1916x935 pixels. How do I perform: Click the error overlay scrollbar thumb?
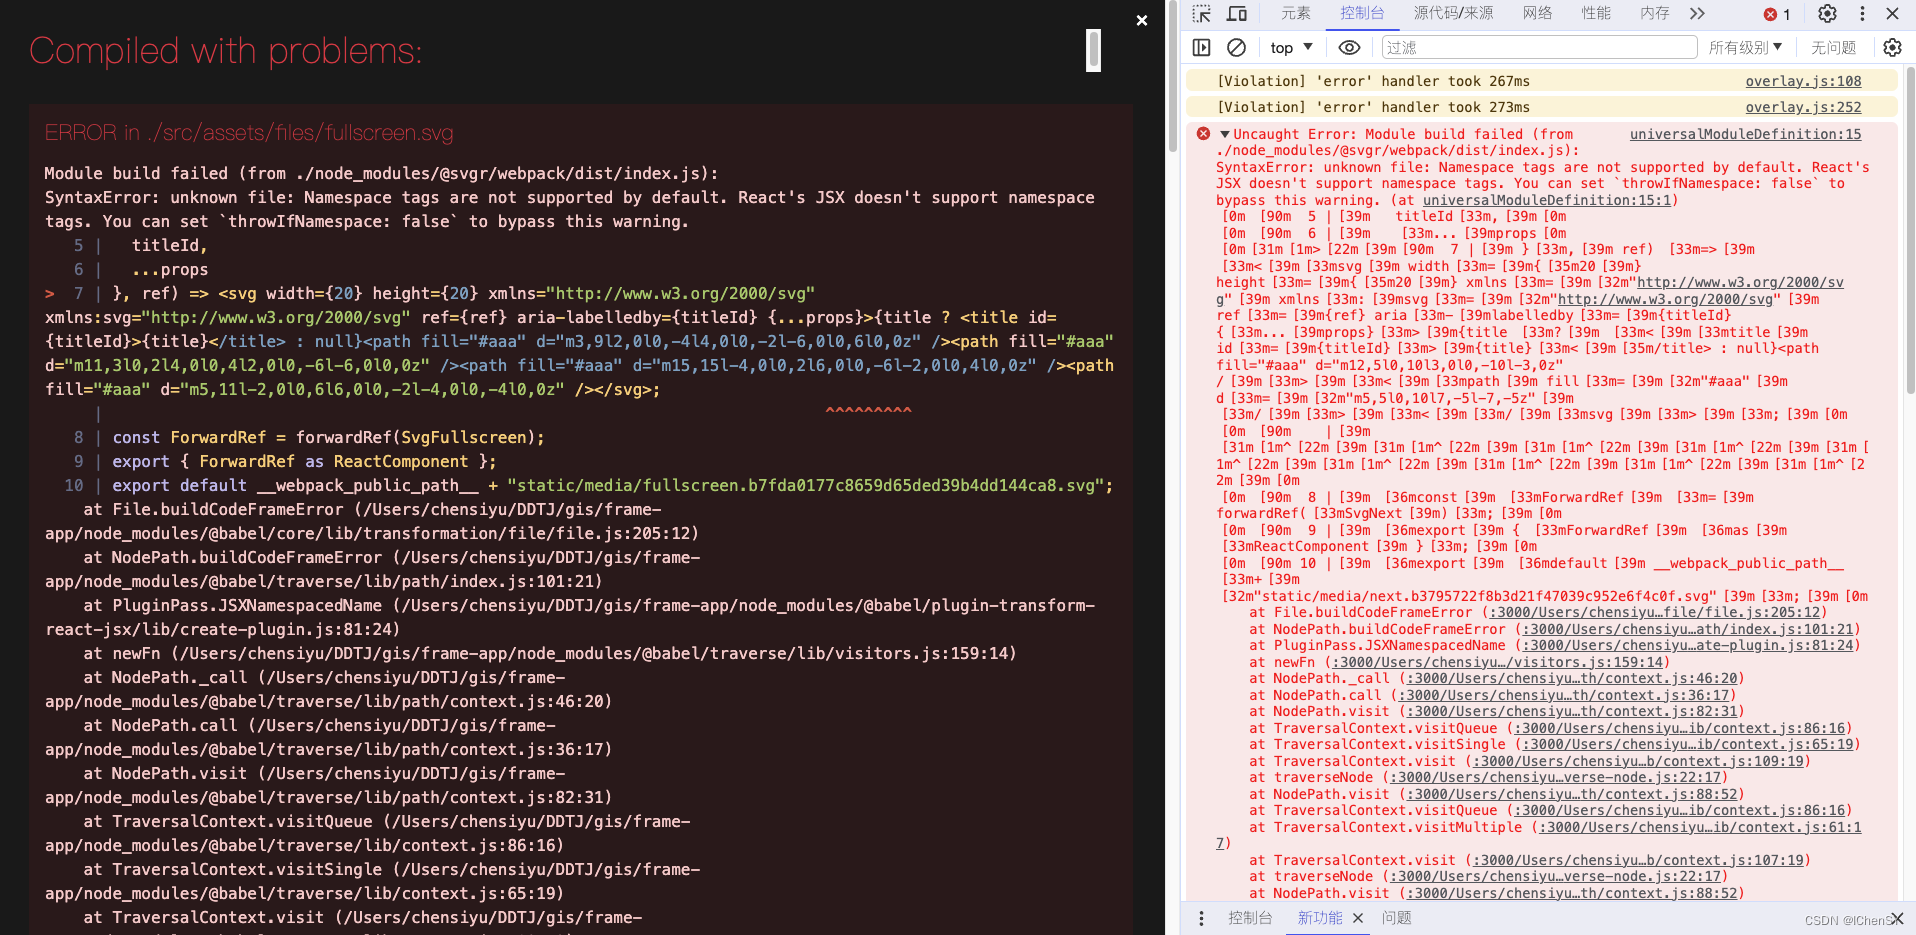[1094, 50]
